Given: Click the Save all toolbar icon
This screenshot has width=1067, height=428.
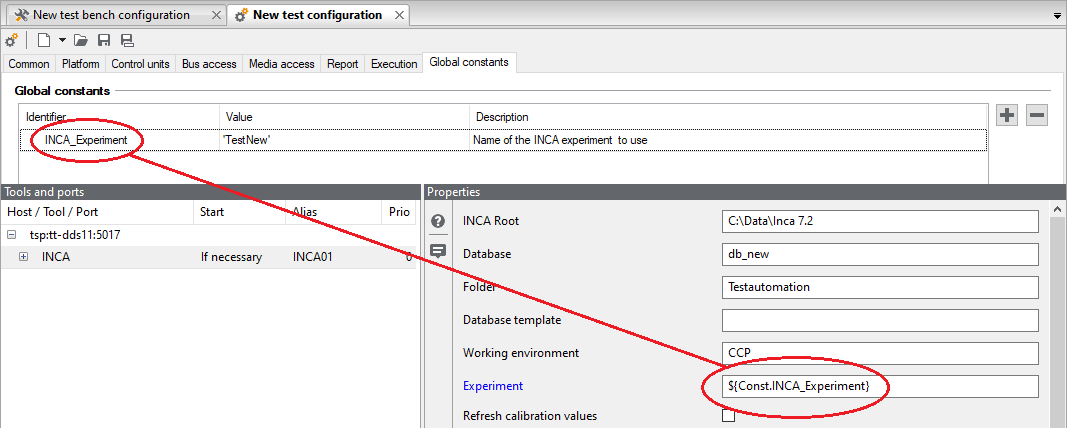Looking at the screenshot, I should pyautogui.click(x=127, y=39).
